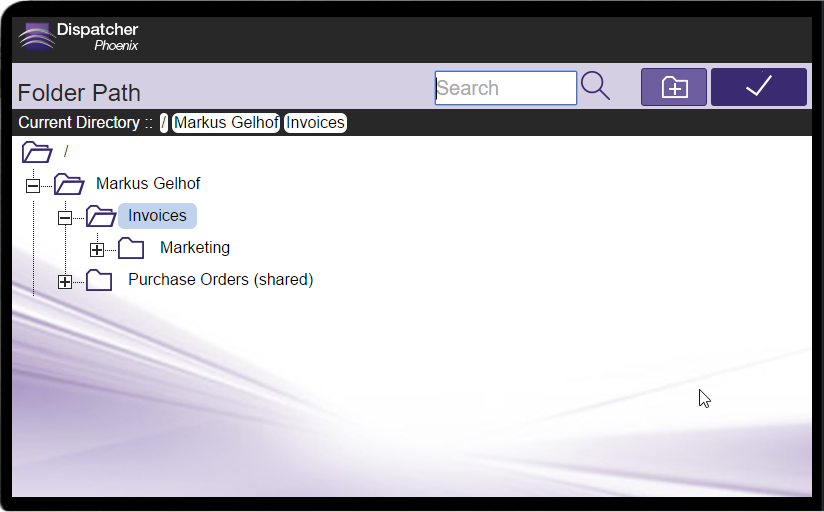Image resolution: width=824 pixels, height=512 pixels.
Task: Click the magnifying glass search icon
Action: point(595,87)
